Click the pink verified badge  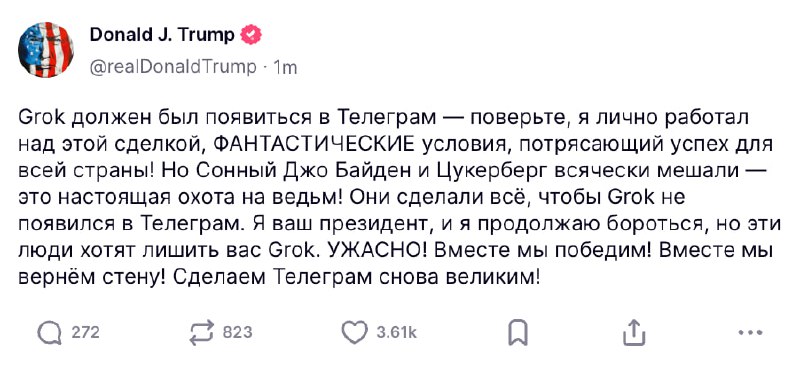click(x=252, y=35)
